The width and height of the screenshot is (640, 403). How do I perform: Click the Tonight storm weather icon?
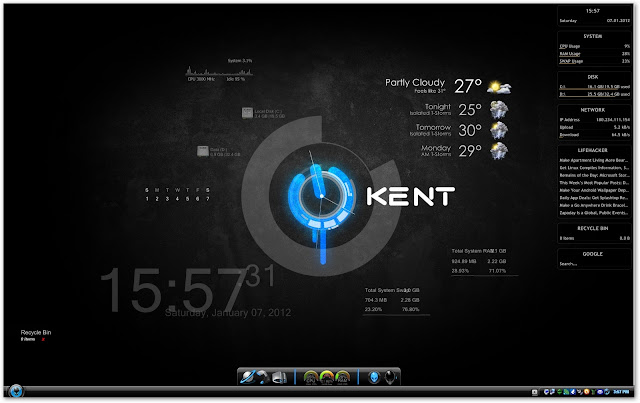[x=499, y=109]
